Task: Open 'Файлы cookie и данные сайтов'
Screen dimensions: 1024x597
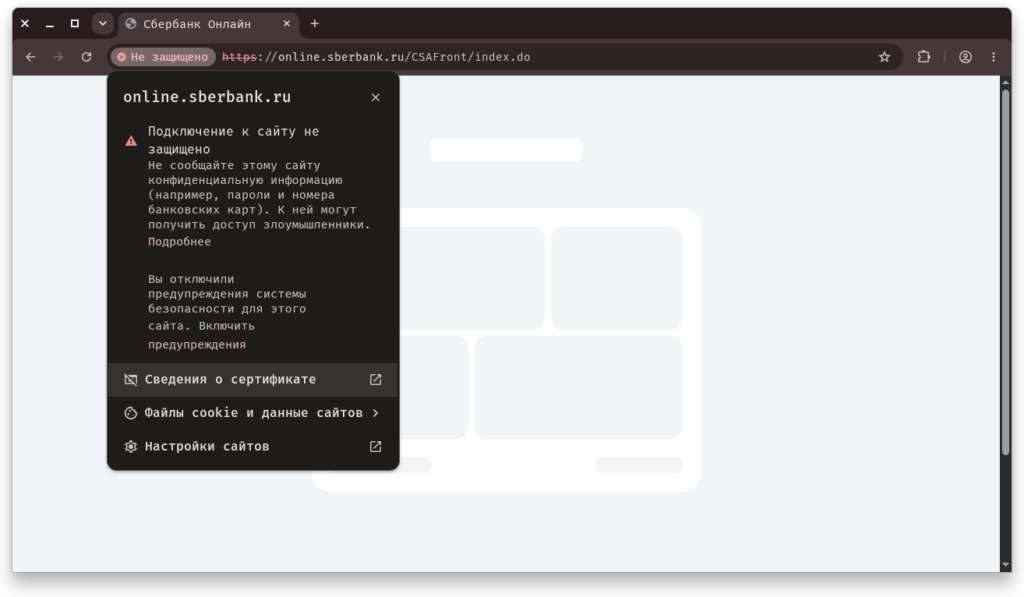Action: 253,413
